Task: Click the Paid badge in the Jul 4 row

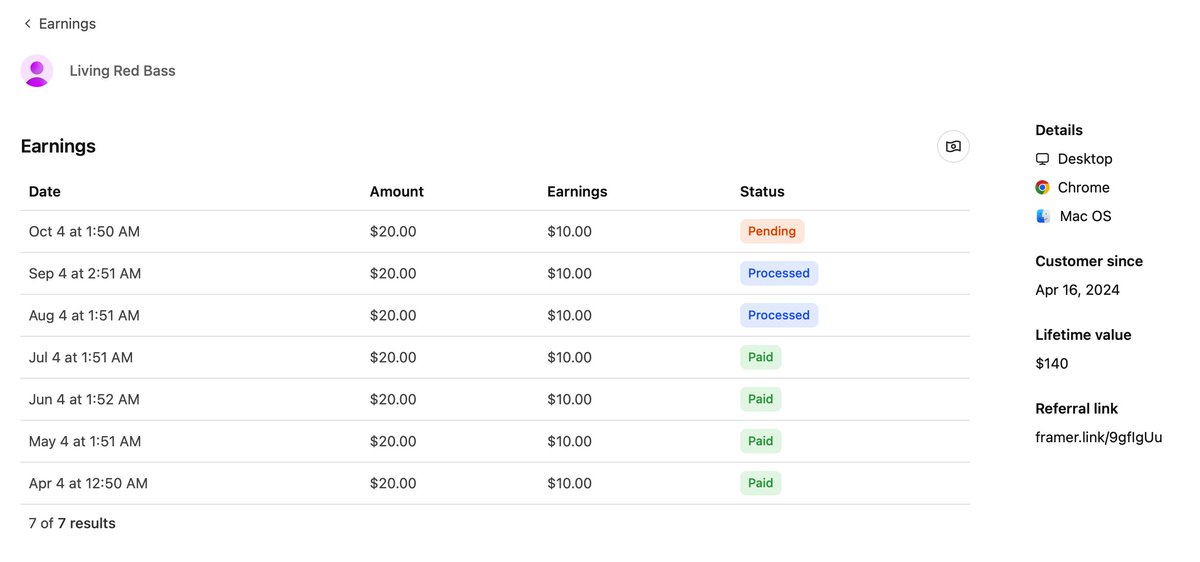Action: click(760, 358)
